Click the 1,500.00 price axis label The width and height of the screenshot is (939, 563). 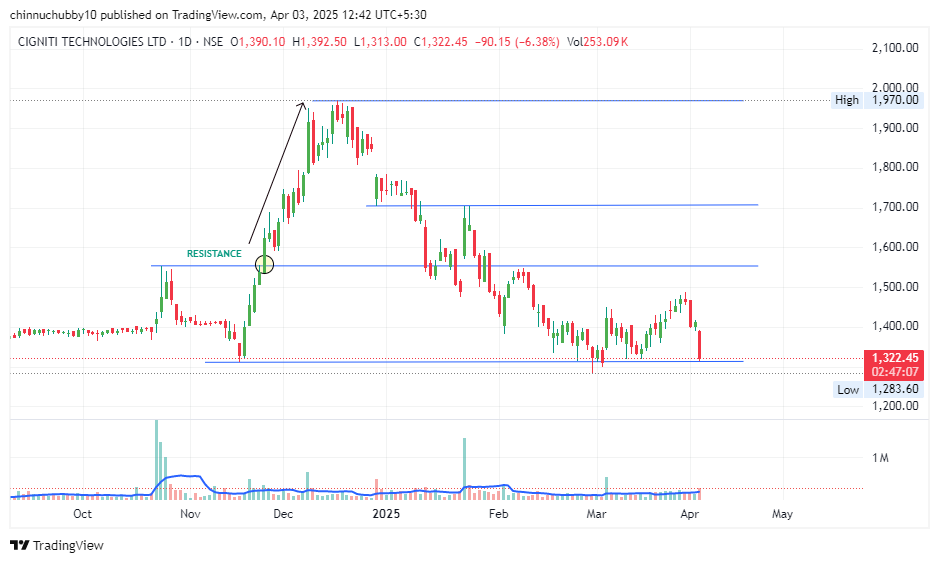click(x=895, y=287)
